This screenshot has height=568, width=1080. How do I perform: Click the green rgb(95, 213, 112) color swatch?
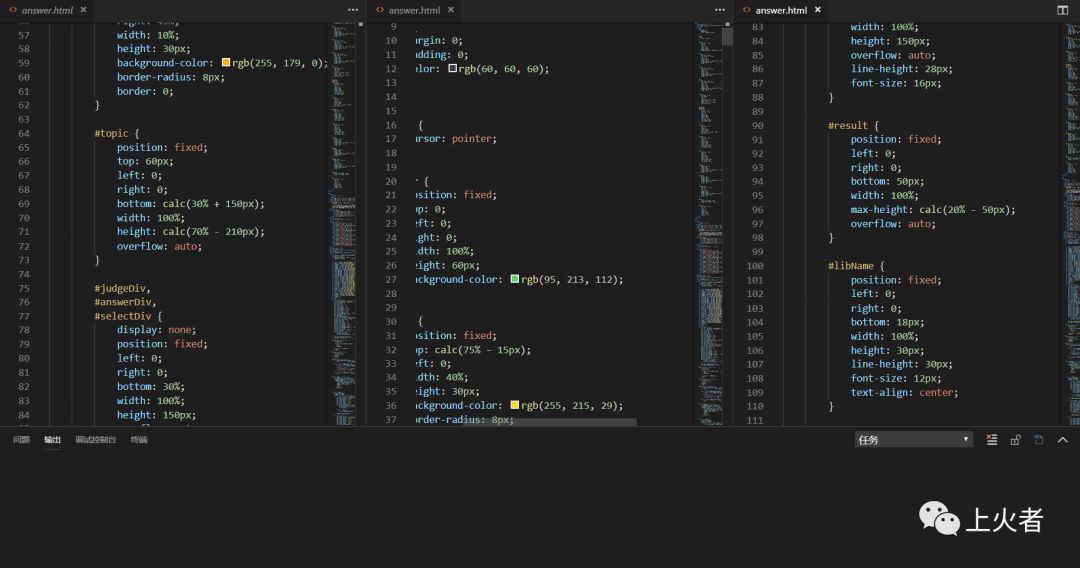(x=515, y=280)
